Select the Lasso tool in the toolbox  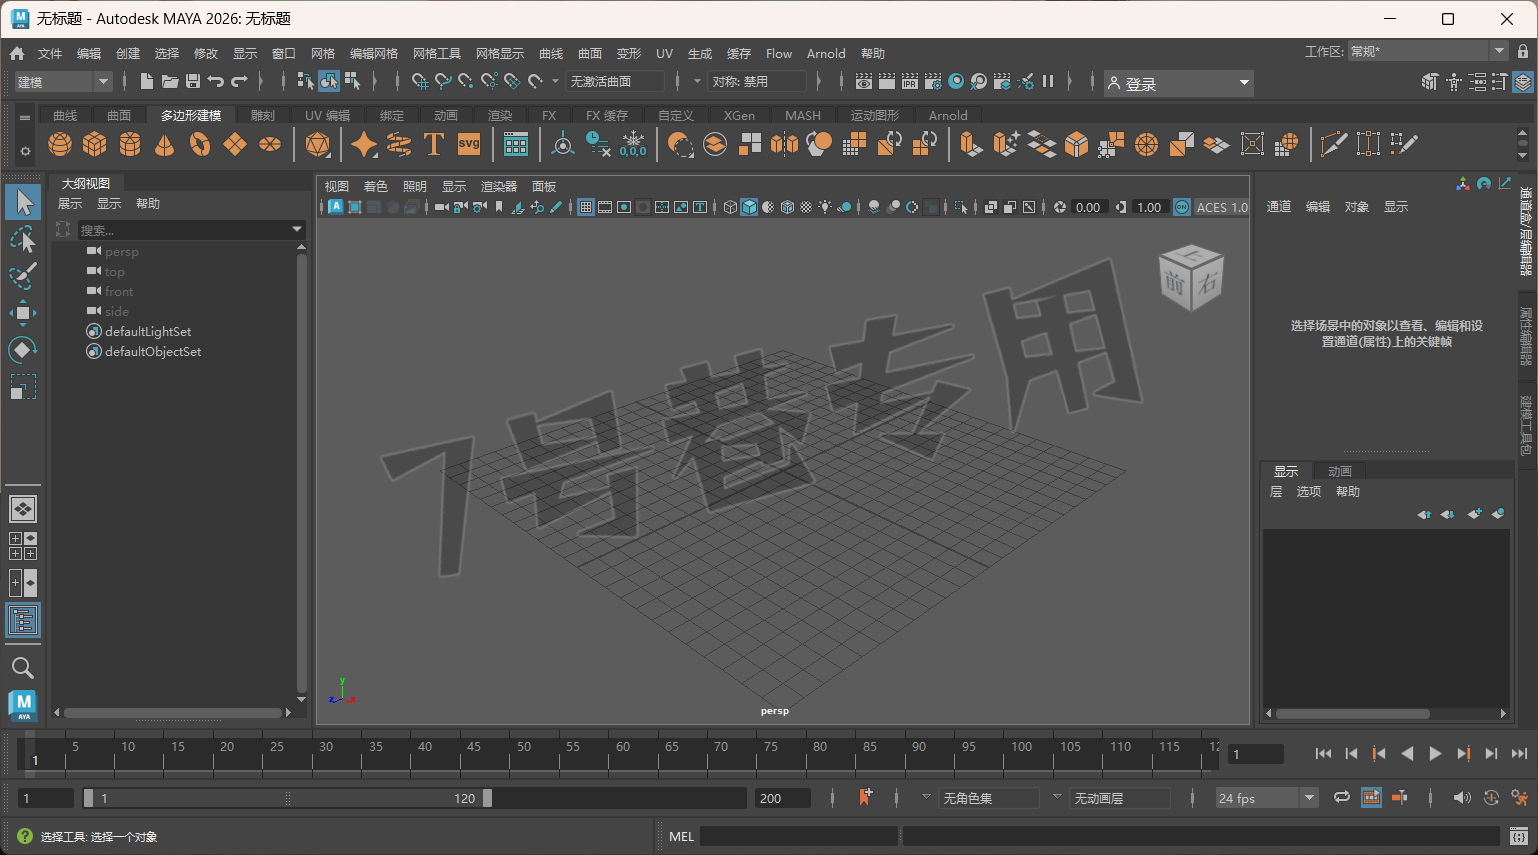point(23,239)
